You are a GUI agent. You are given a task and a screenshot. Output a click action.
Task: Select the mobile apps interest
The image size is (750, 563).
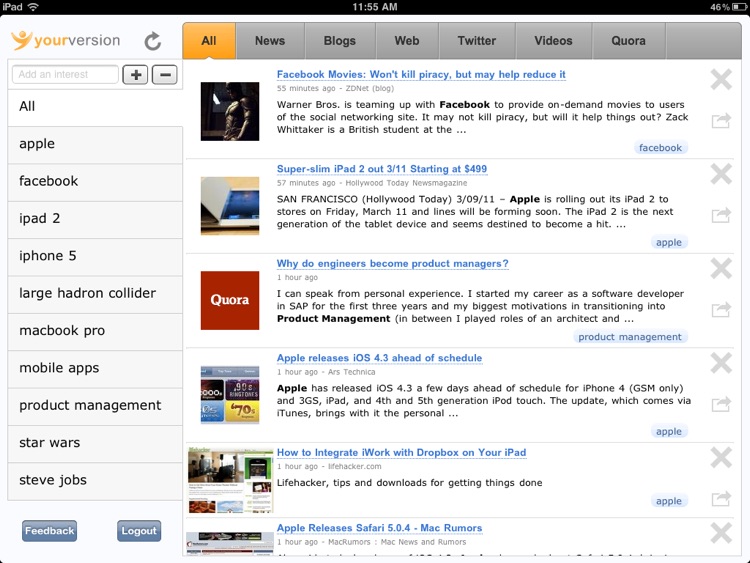(x=95, y=368)
